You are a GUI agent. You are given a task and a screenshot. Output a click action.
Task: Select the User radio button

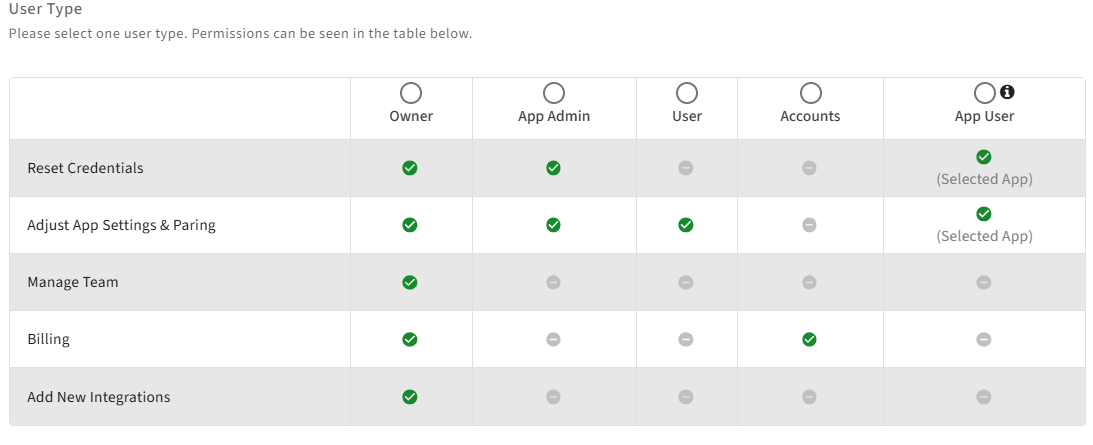pos(686,93)
